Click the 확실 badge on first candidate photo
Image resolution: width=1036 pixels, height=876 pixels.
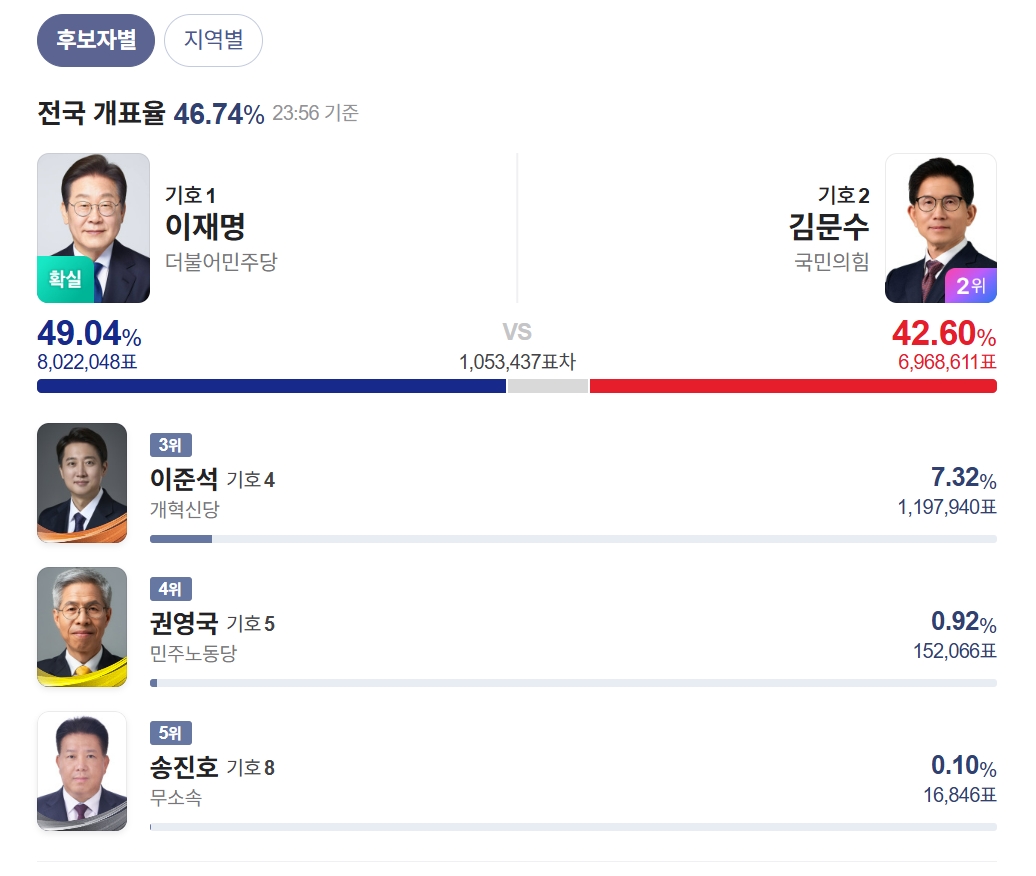[65, 280]
